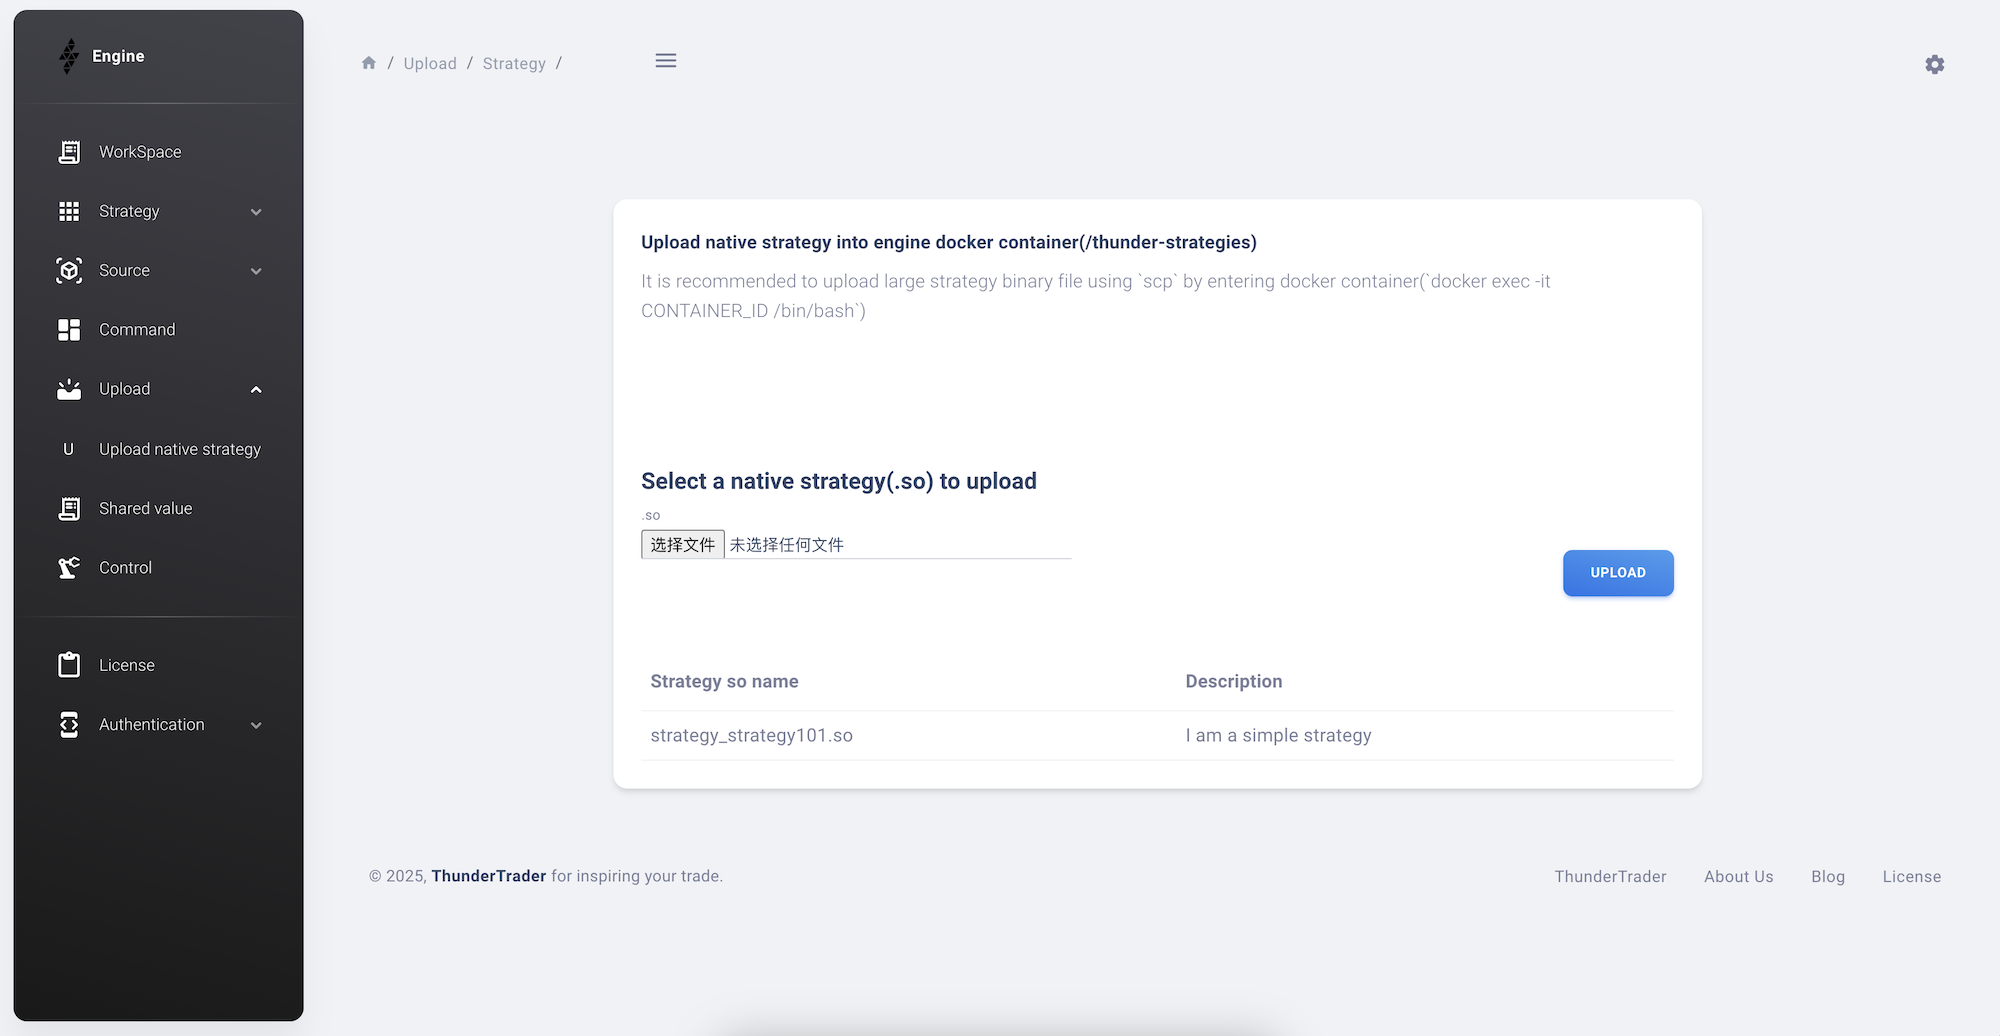
Task: Toggle the hamburger menu icon
Action: pyautogui.click(x=665, y=61)
